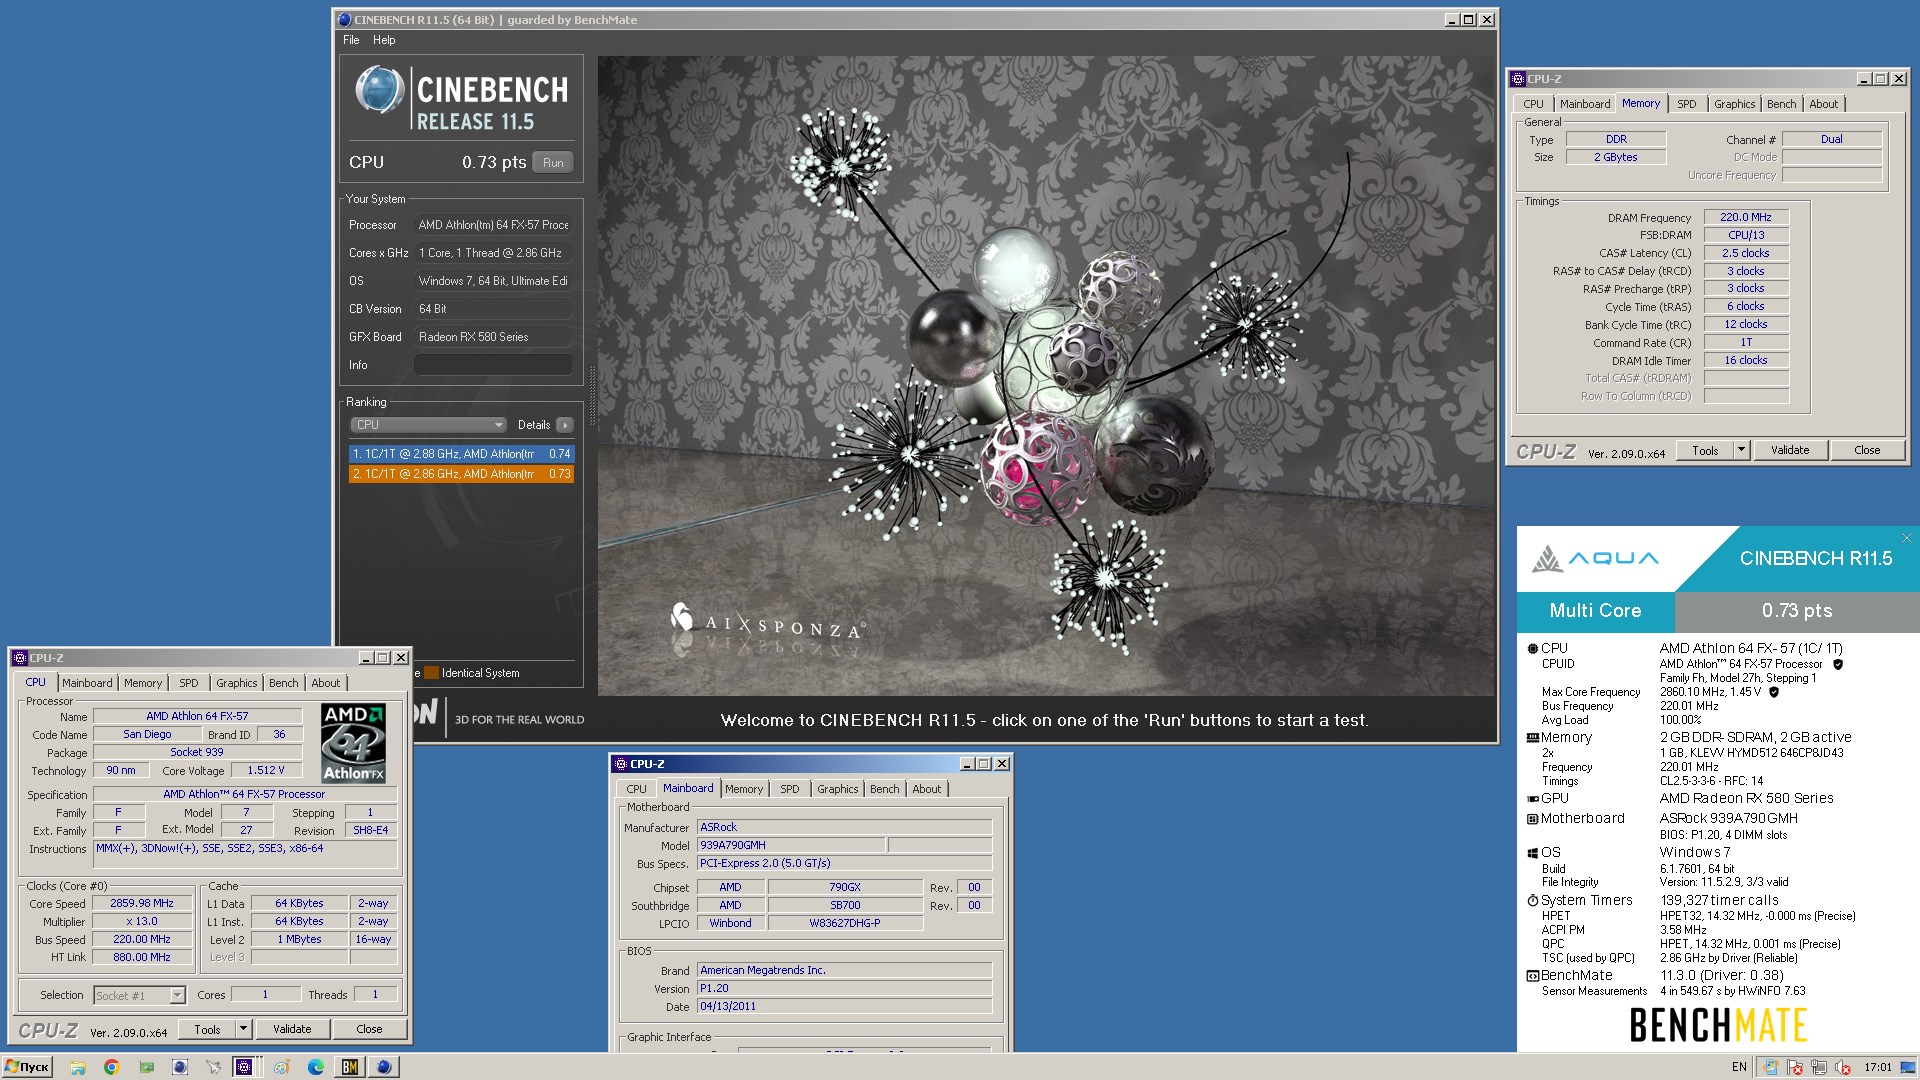Click the orange Identical System swatch
The image size is (1920, 1080).
tap(431, 673)
